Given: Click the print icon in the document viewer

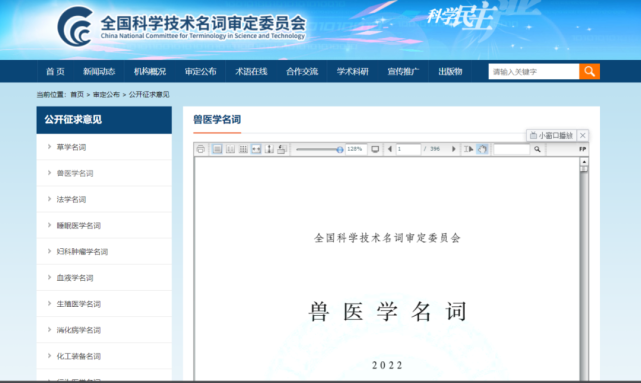Looking at the screenshot, I should tap(200, 149).
